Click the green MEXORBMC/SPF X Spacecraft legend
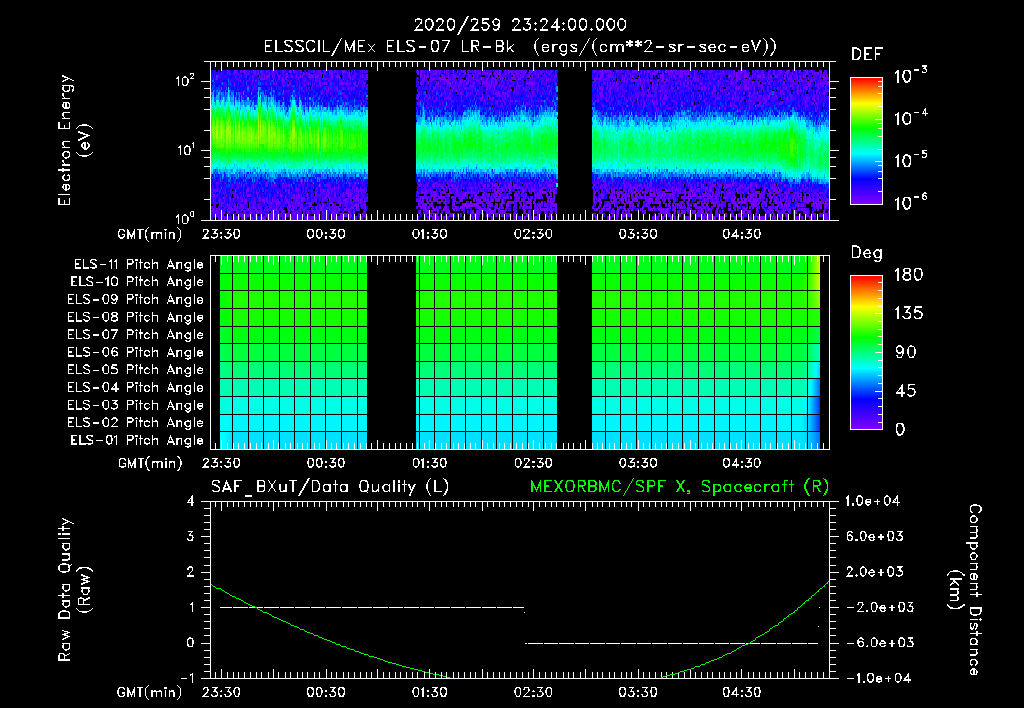This screenshot has width=1024, height=708. [x=679, y=487]
